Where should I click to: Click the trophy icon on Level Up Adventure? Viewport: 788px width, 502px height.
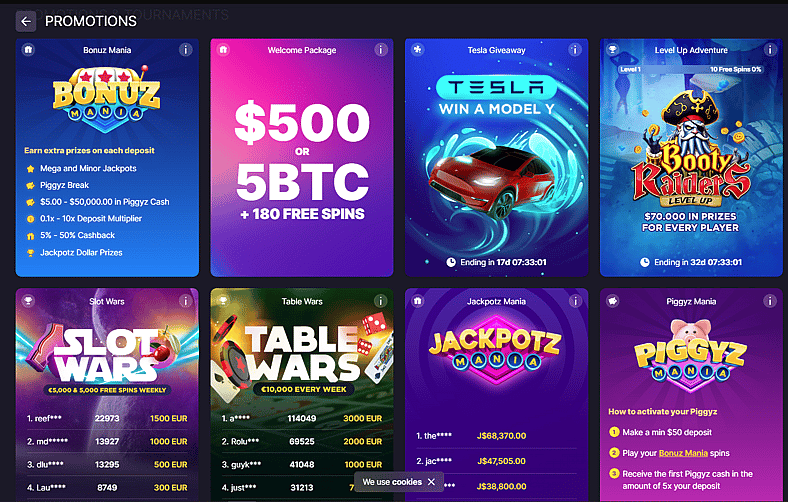point(613,50)
